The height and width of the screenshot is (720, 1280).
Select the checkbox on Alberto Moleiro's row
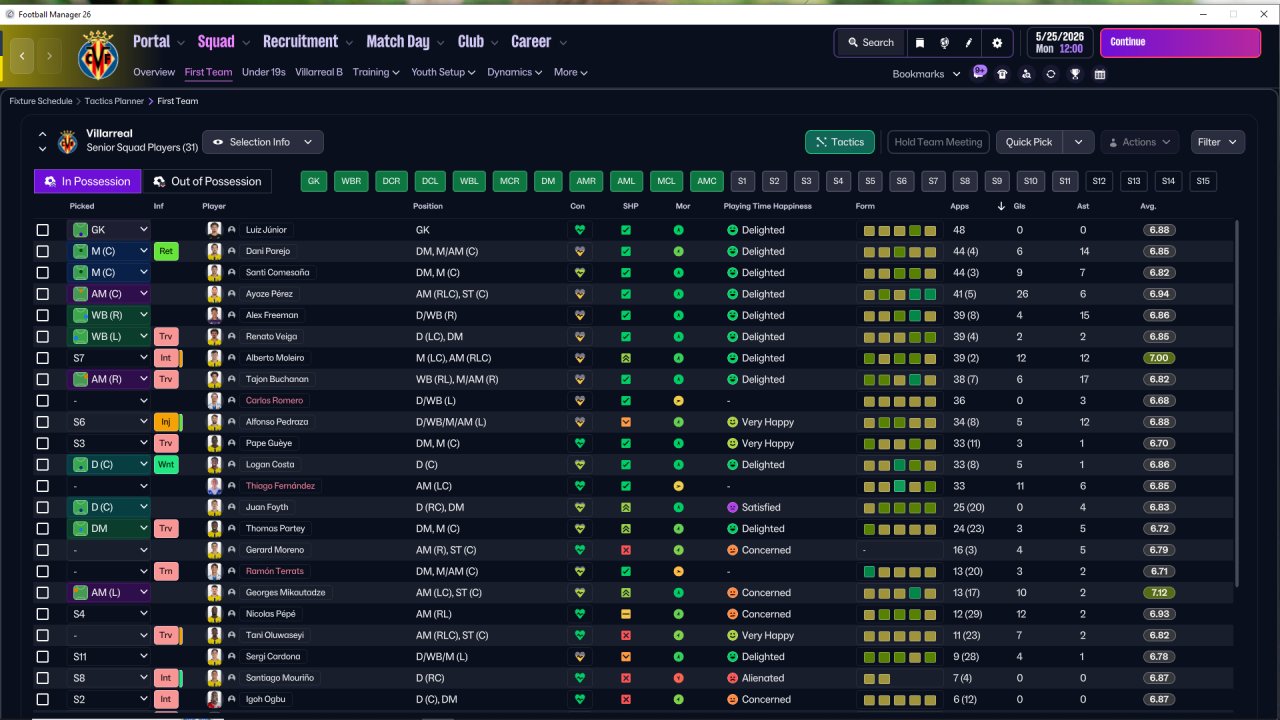tap(42, 358)
